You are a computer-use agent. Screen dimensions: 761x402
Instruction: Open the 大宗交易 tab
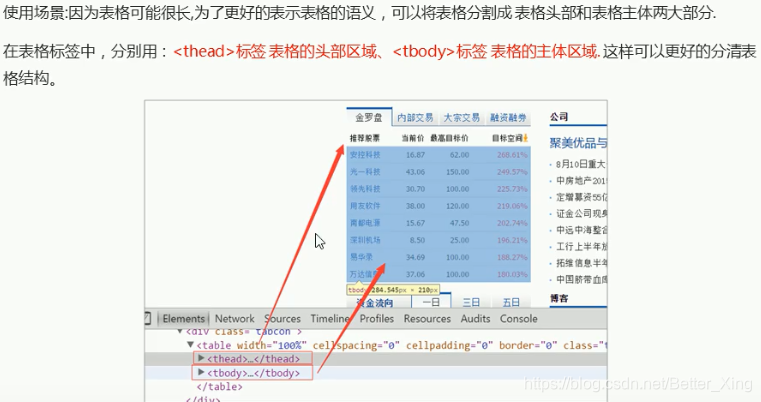pyautogui.click(x=461, y=118)
